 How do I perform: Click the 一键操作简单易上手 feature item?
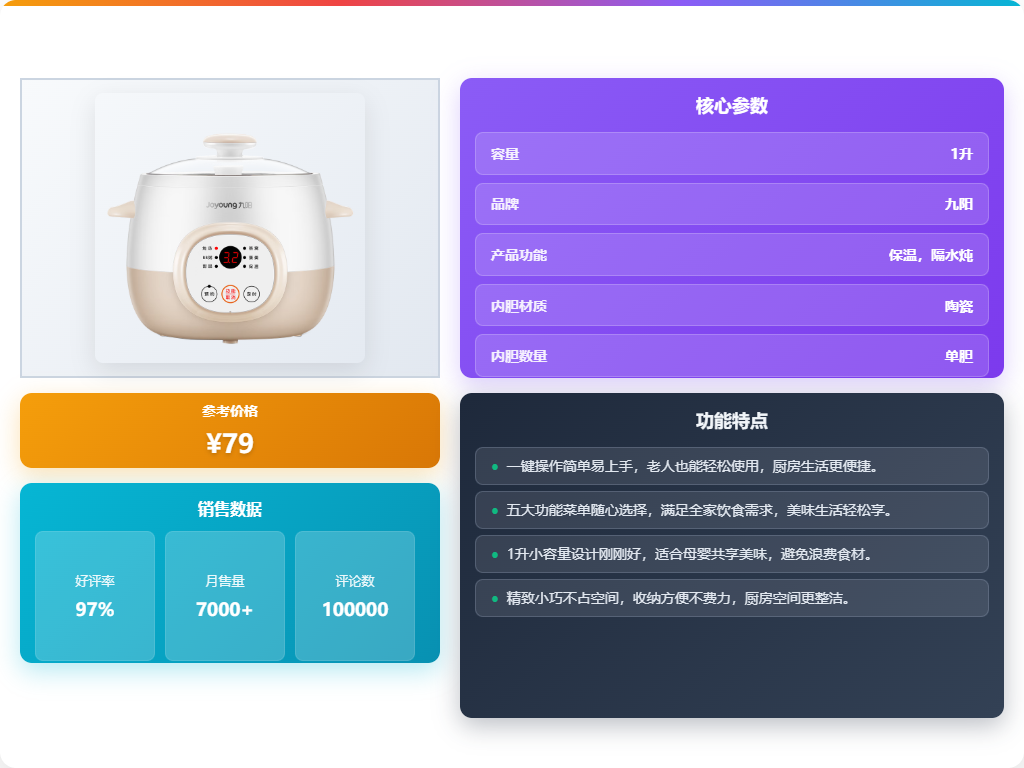pos(731,466)
